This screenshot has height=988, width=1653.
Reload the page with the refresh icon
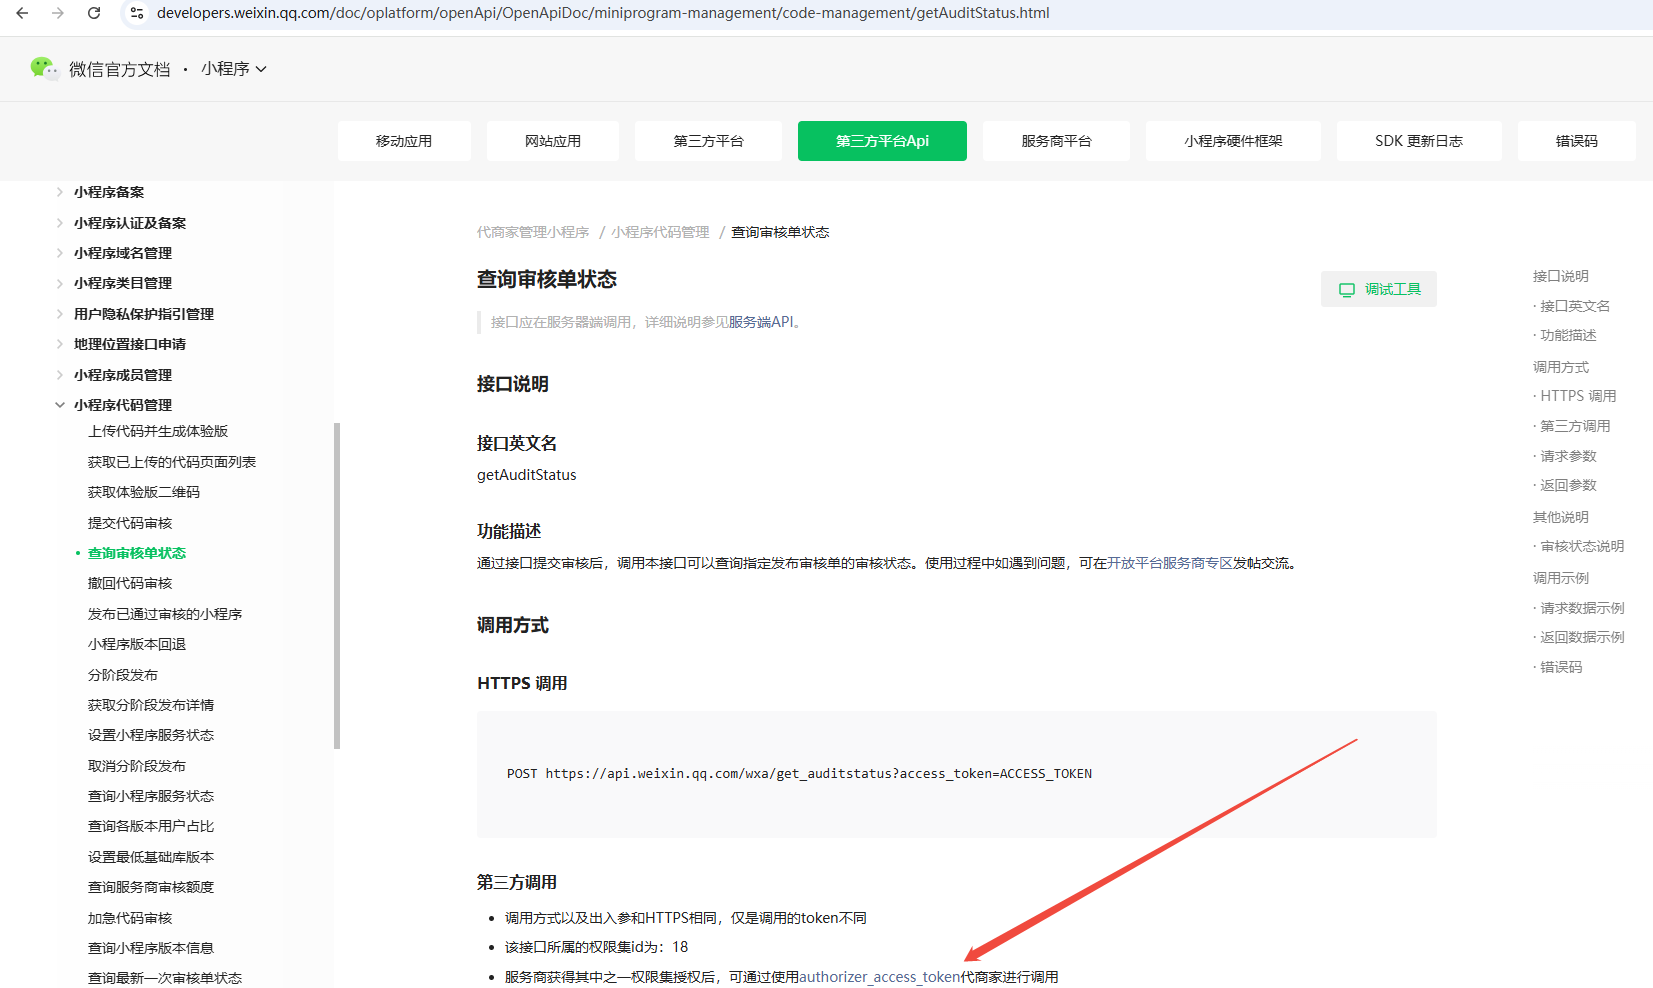pos(94,13)
